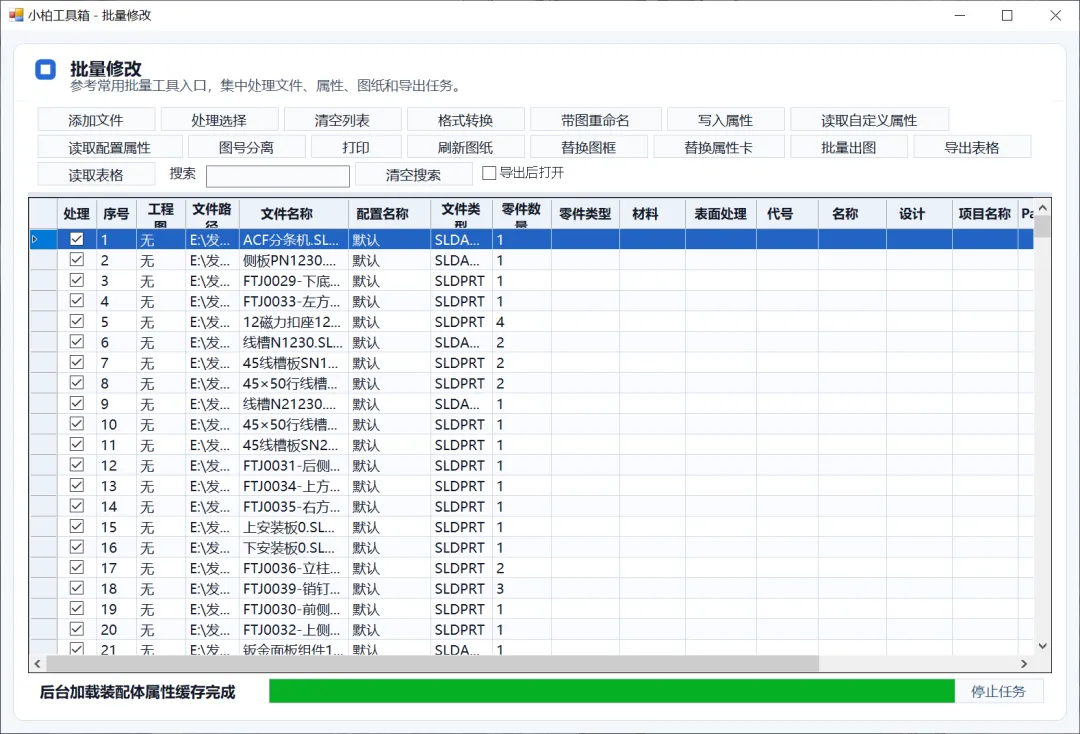The width and height of the screenshot is (1080, 734).
Task: Click the 添加文件 button
Action: (x=96, y=120)
